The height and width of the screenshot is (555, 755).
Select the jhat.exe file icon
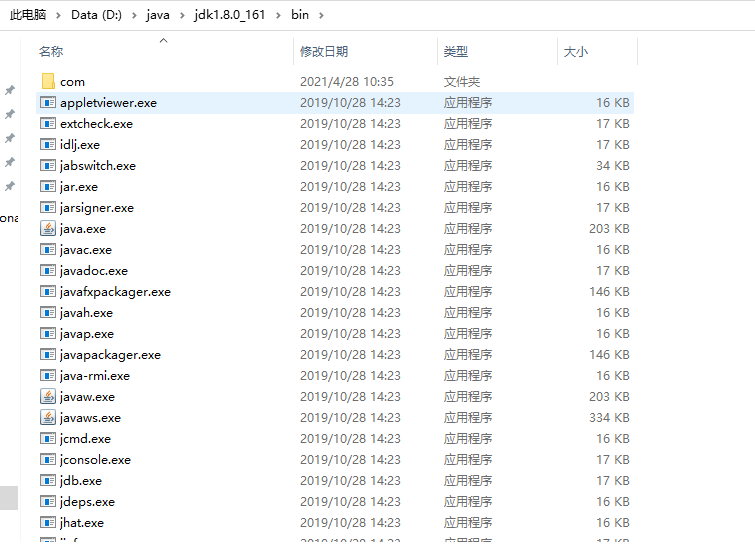point(48,522)
